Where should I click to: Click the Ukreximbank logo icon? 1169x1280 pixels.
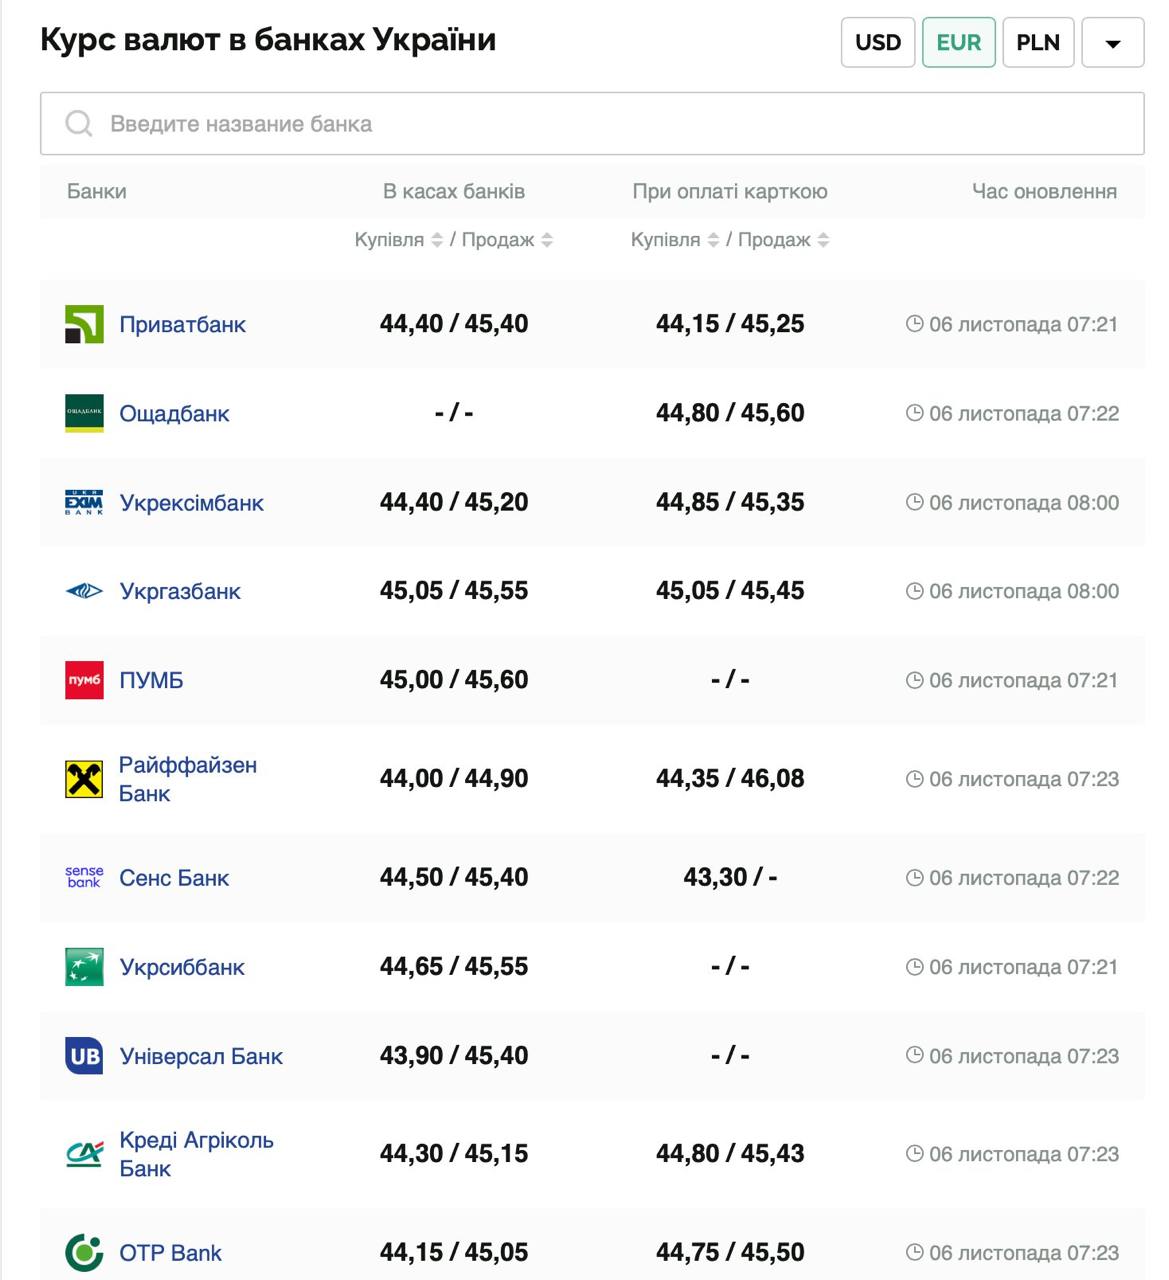84,502
